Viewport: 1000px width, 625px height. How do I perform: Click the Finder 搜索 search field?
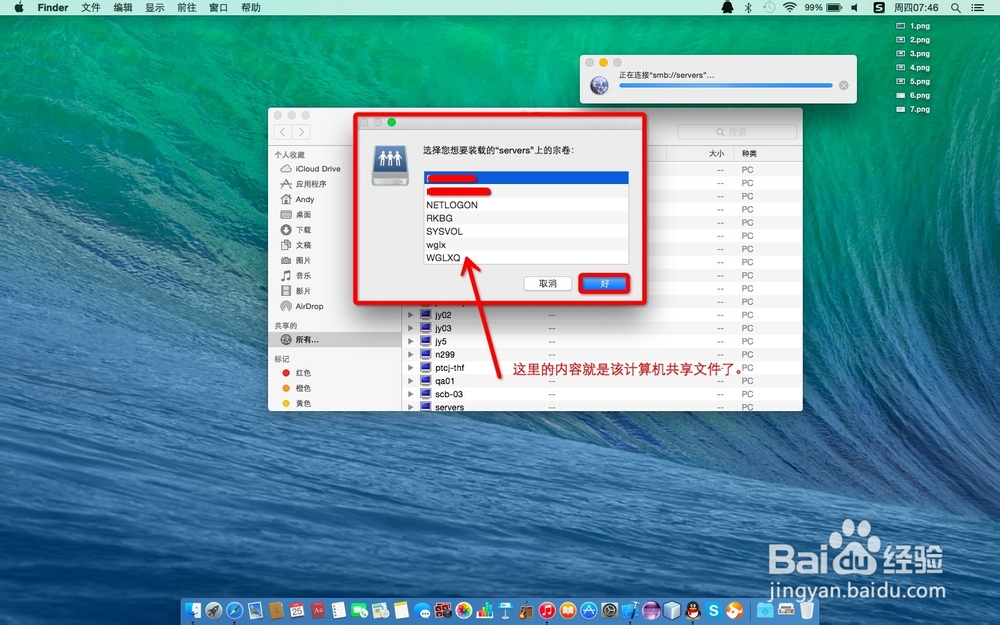click(737, 132)
